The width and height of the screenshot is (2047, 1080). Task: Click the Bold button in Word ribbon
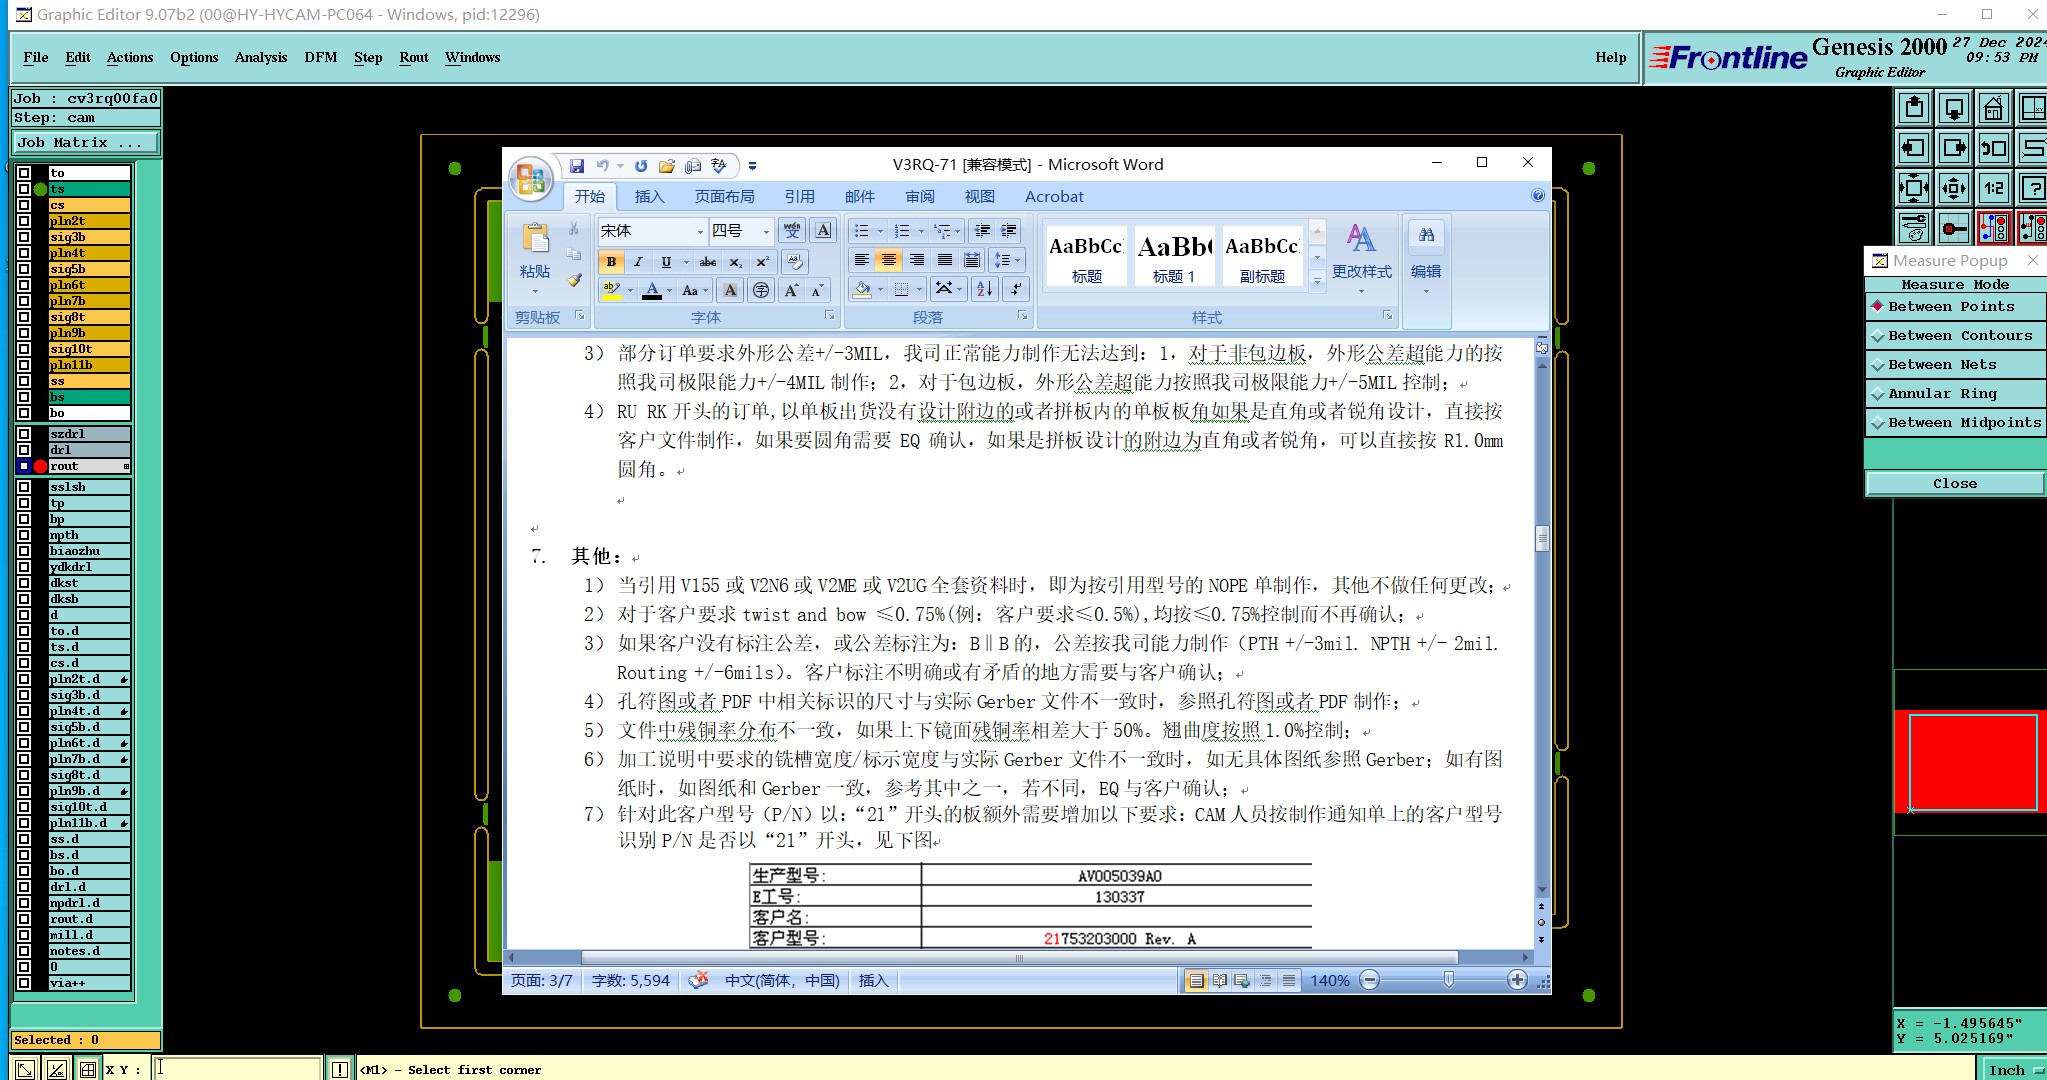[x=611, y=262]
